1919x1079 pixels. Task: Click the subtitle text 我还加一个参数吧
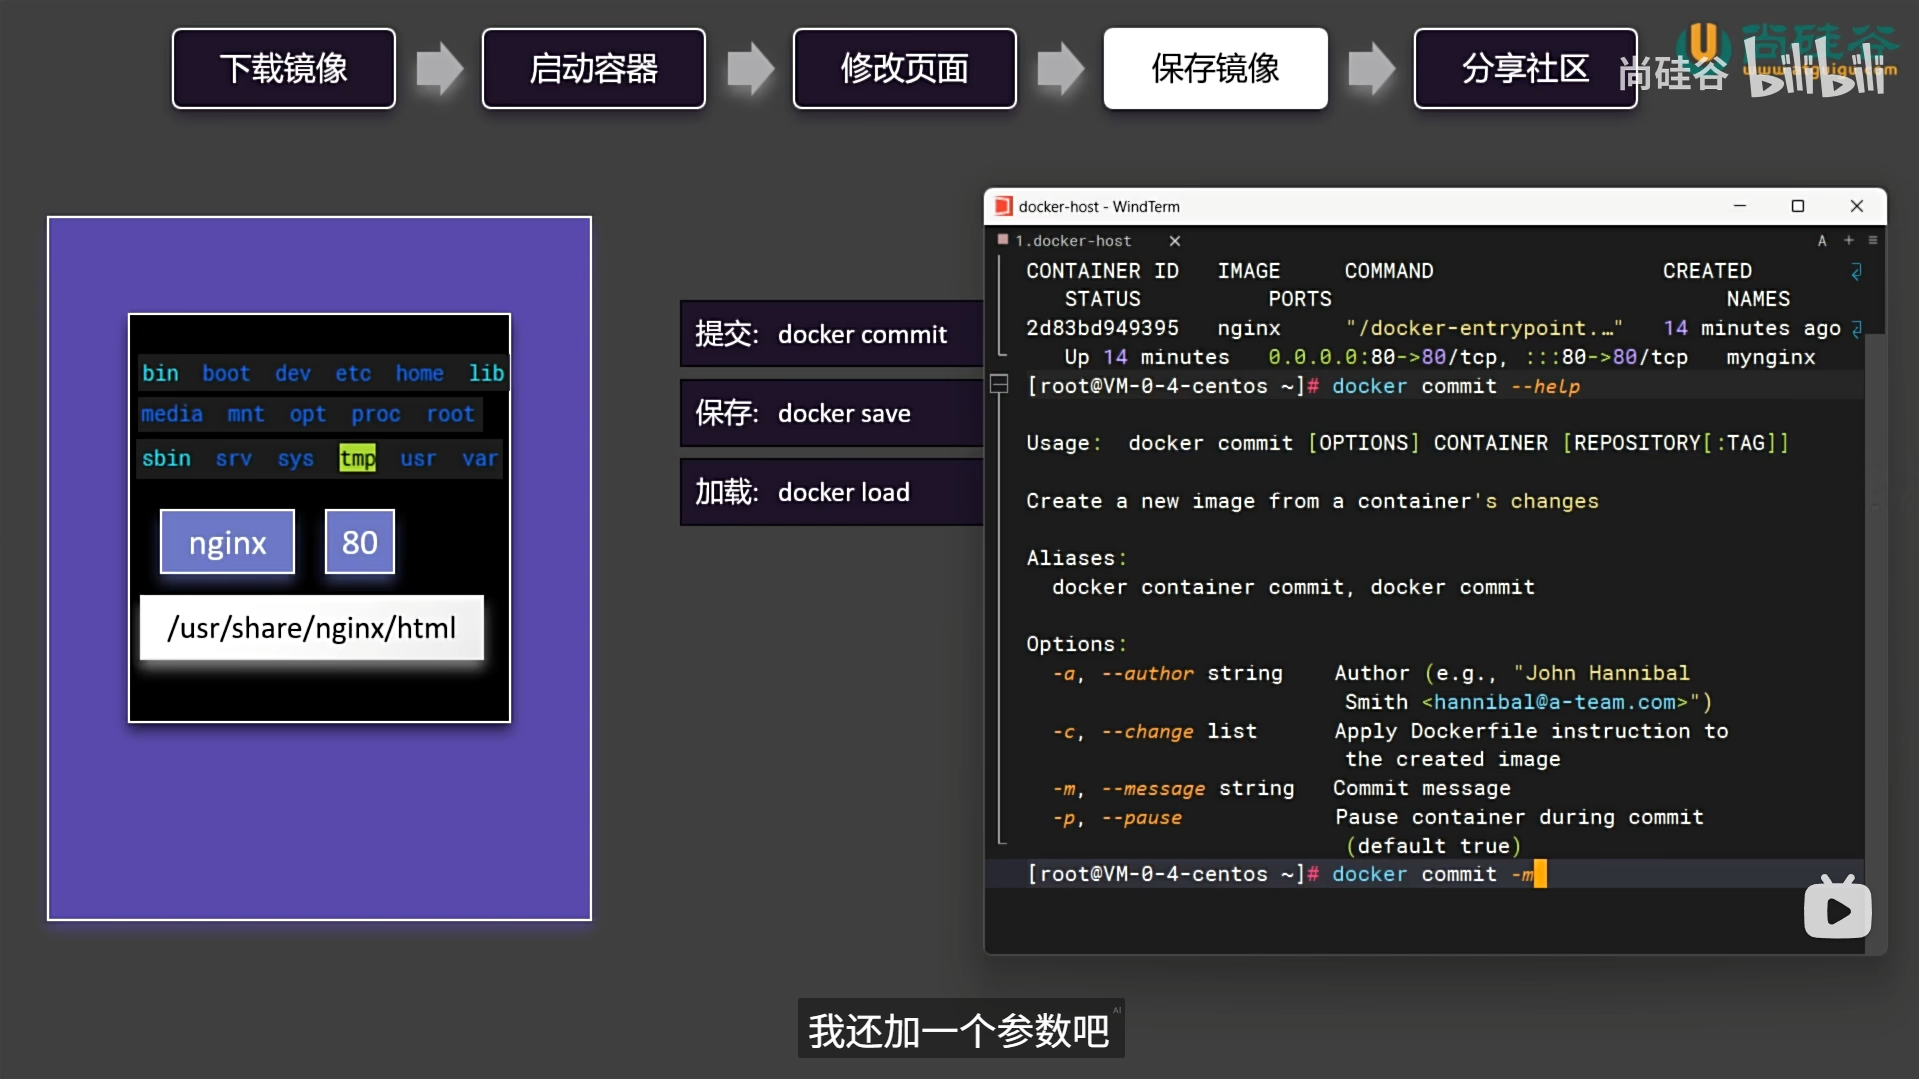pyautogui.click(x=960, y=1030)
